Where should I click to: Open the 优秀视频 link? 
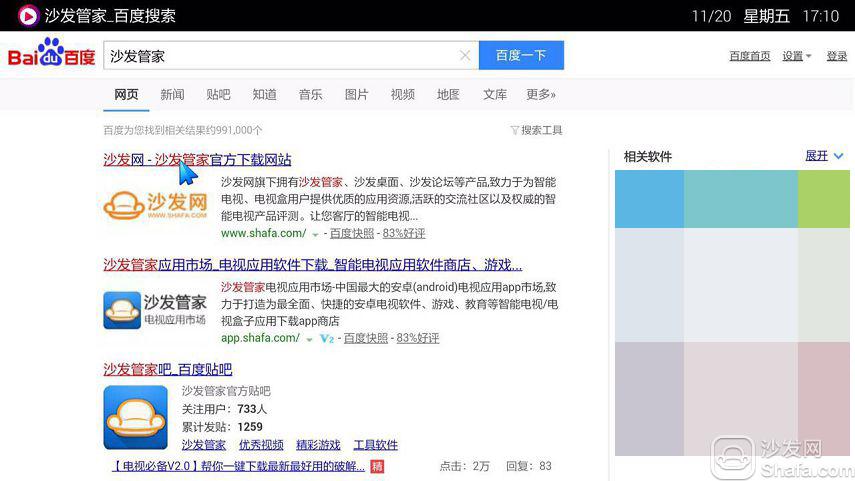tap(261, 445)
